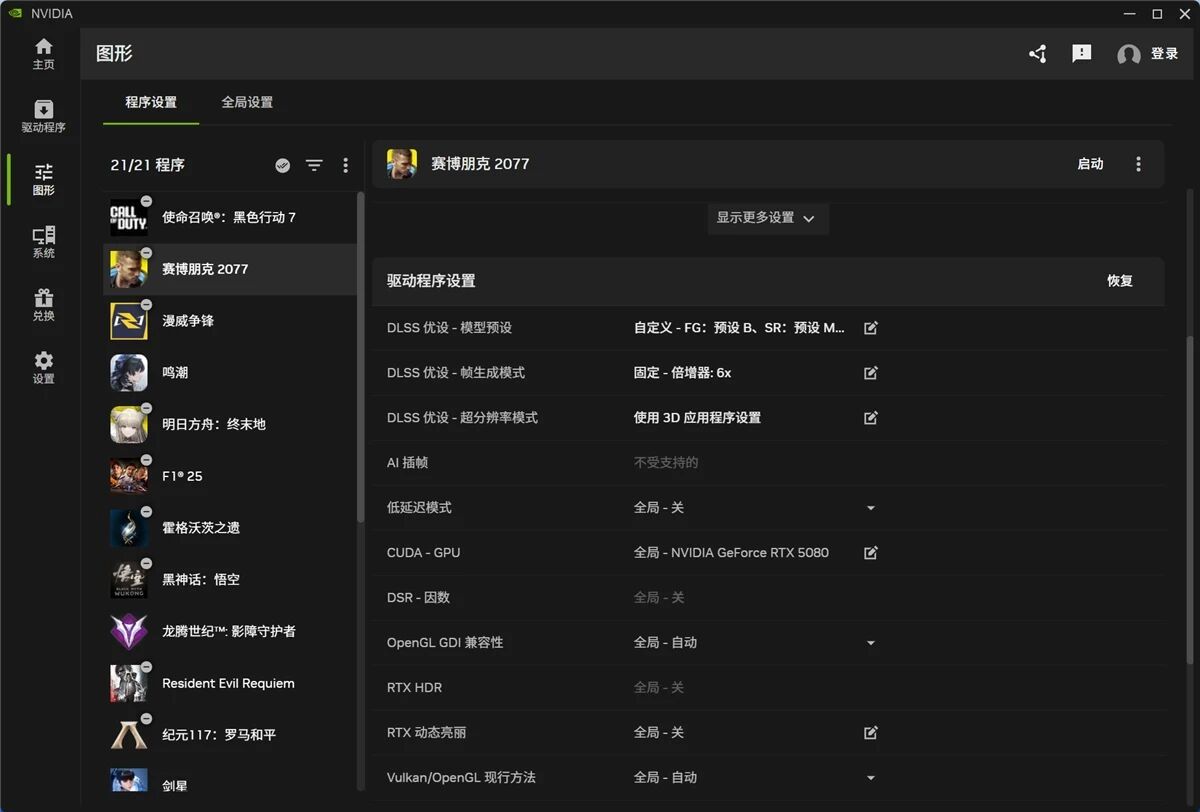Click the checkmark badge icon above program list

tap(283, 165)
